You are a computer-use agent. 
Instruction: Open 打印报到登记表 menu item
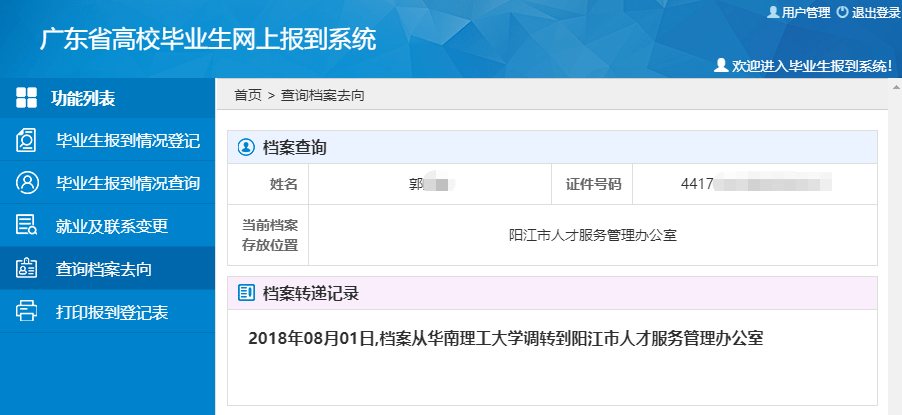(111, 312)
